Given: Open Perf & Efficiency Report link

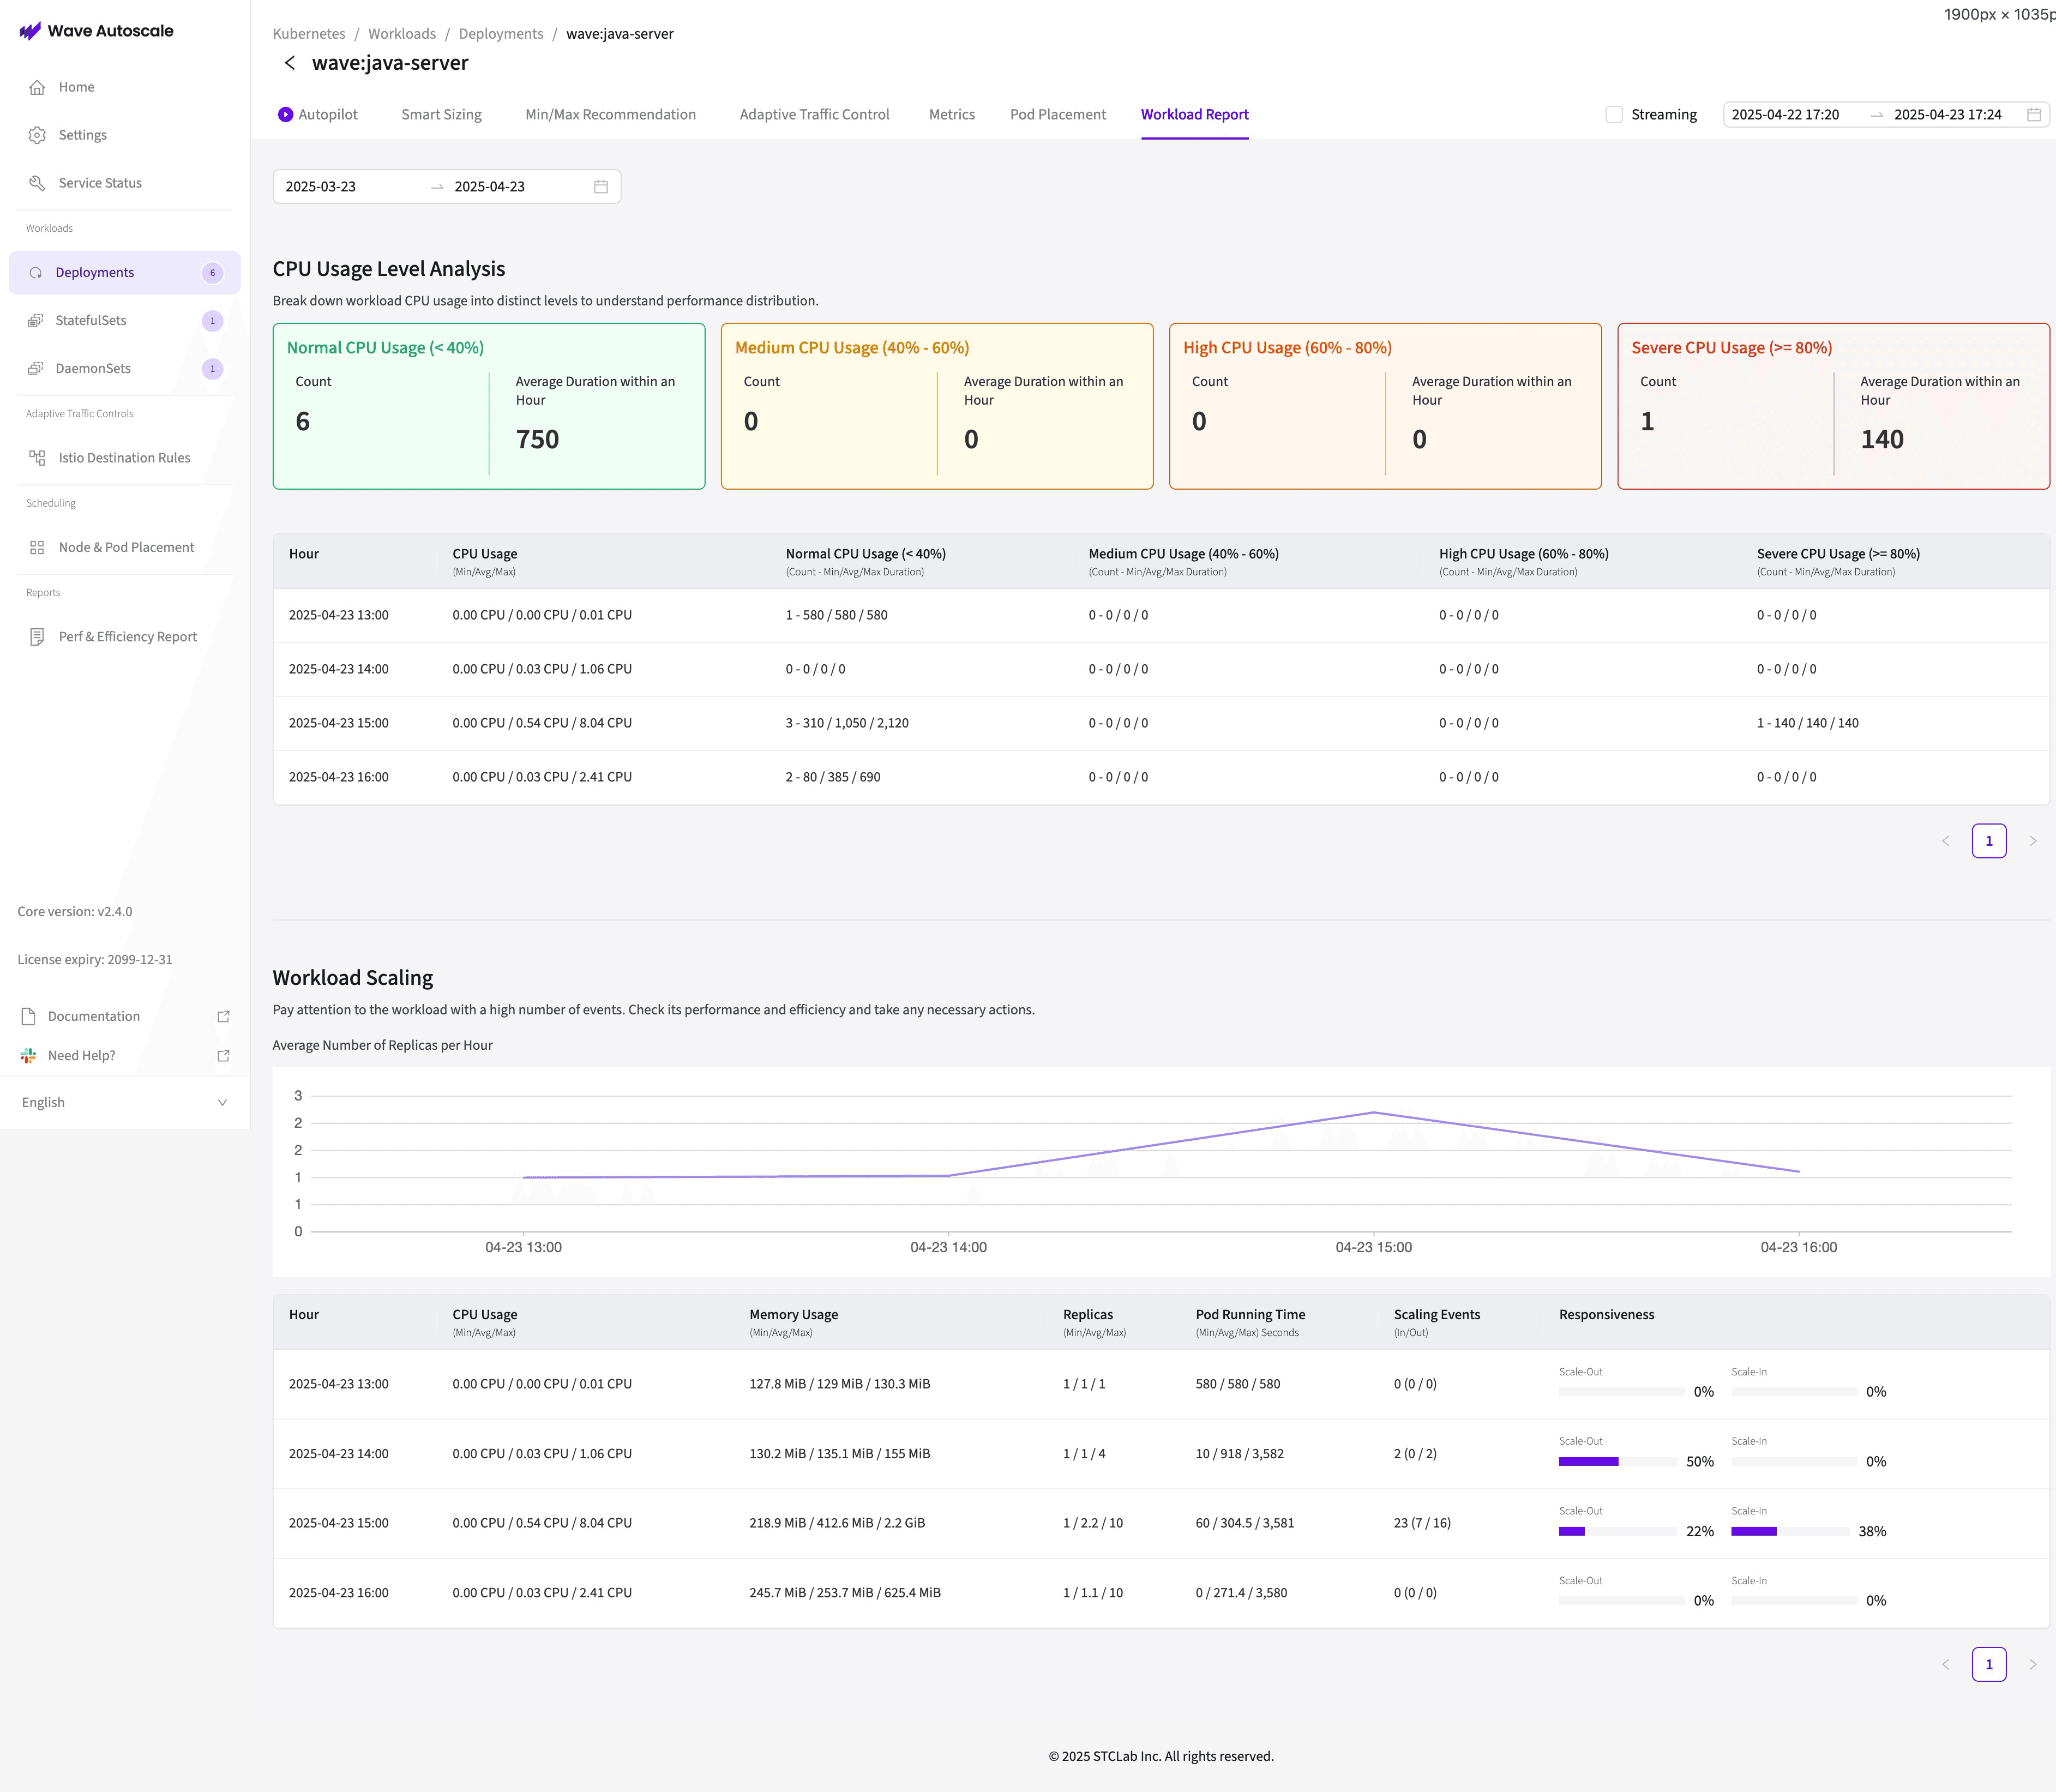Looking at the screenshot, I should click(125, 637).
